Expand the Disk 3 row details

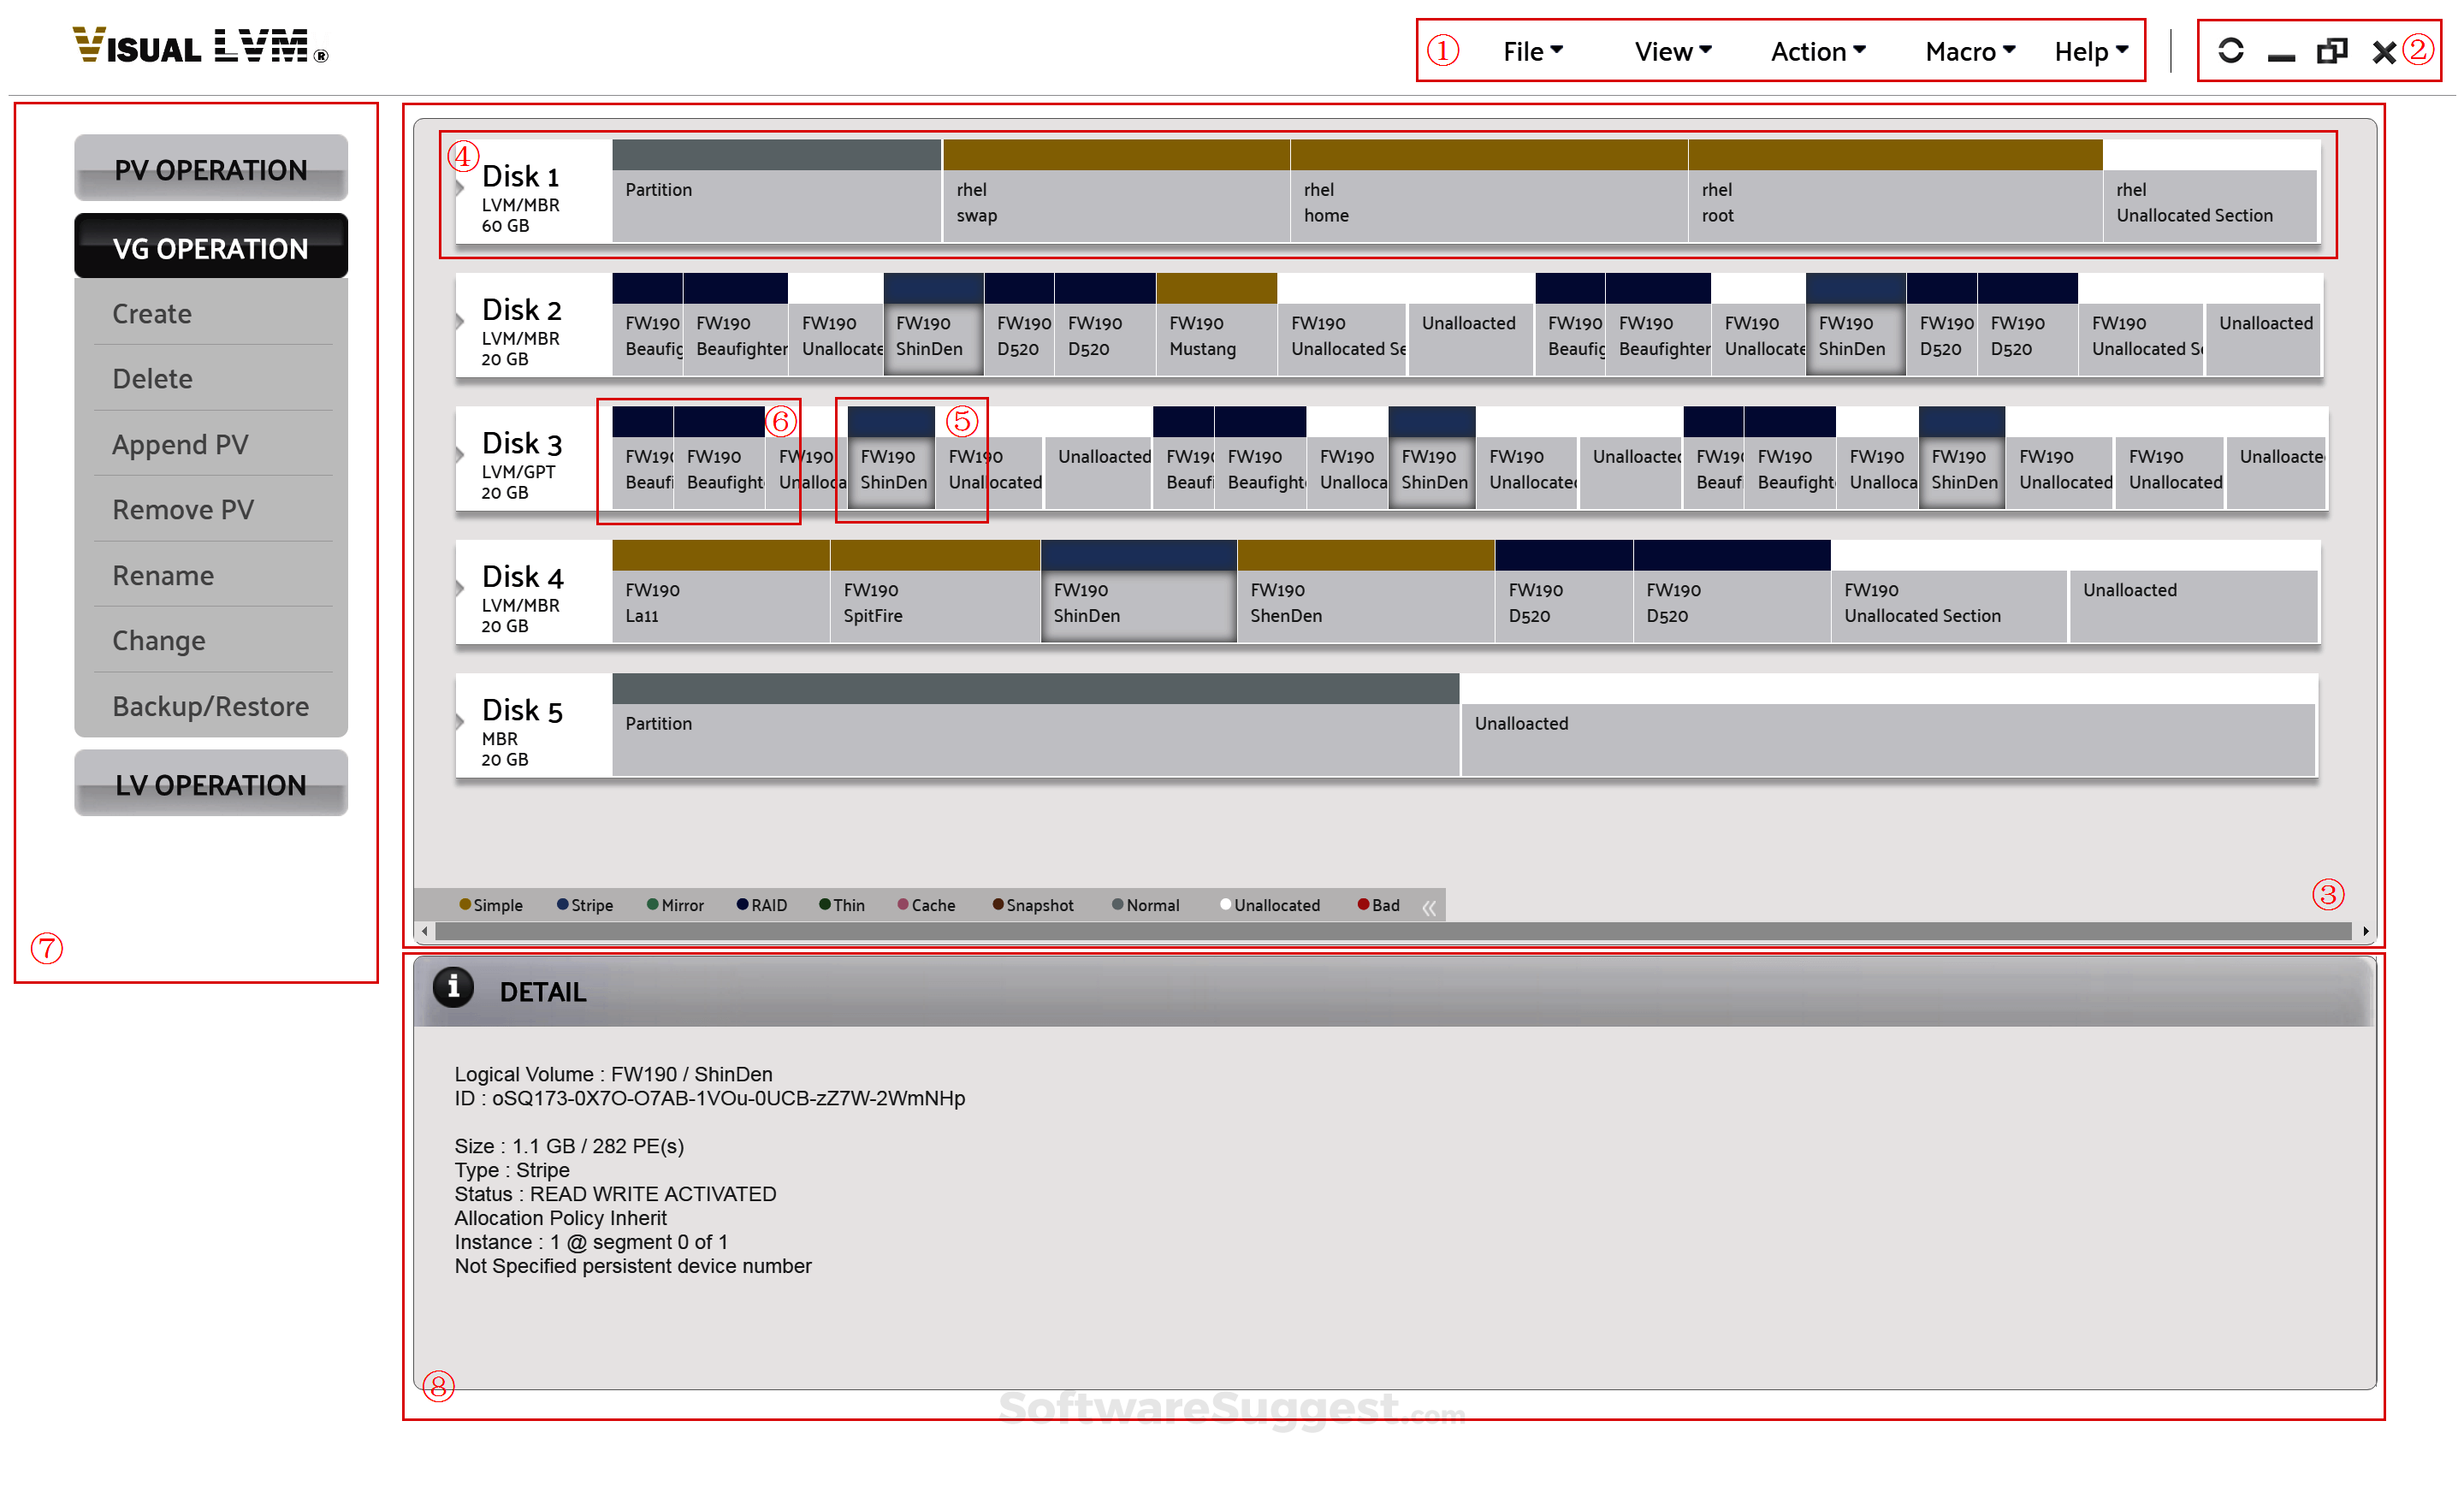coord(461,457)
